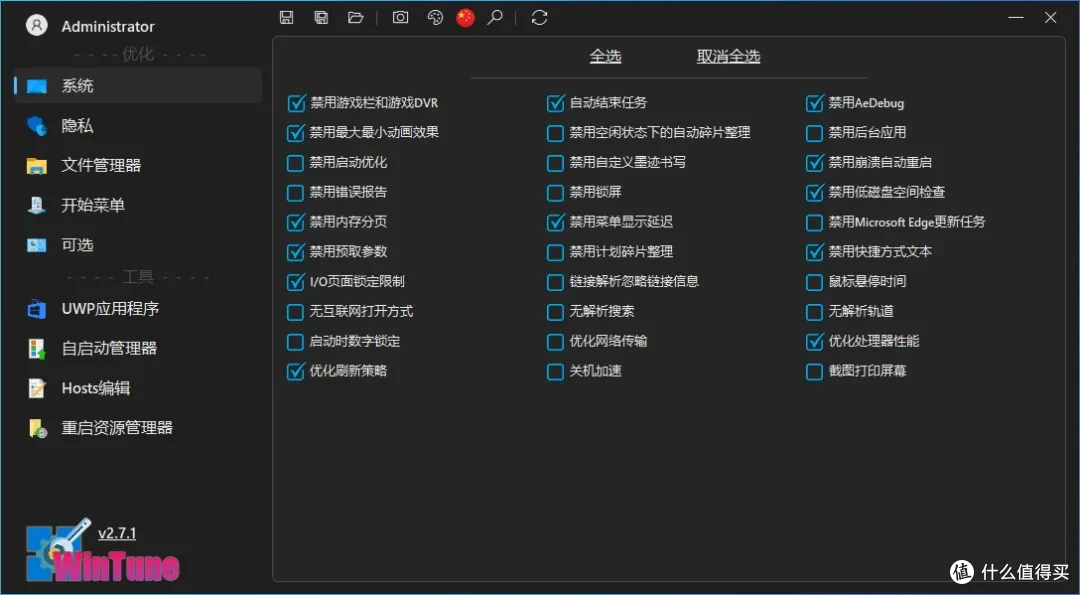Screen dimensions: 1080x595
Task: Uncheck 禁用游戏栏和游戏DVR checkbox
Action: tap(295, 103)
